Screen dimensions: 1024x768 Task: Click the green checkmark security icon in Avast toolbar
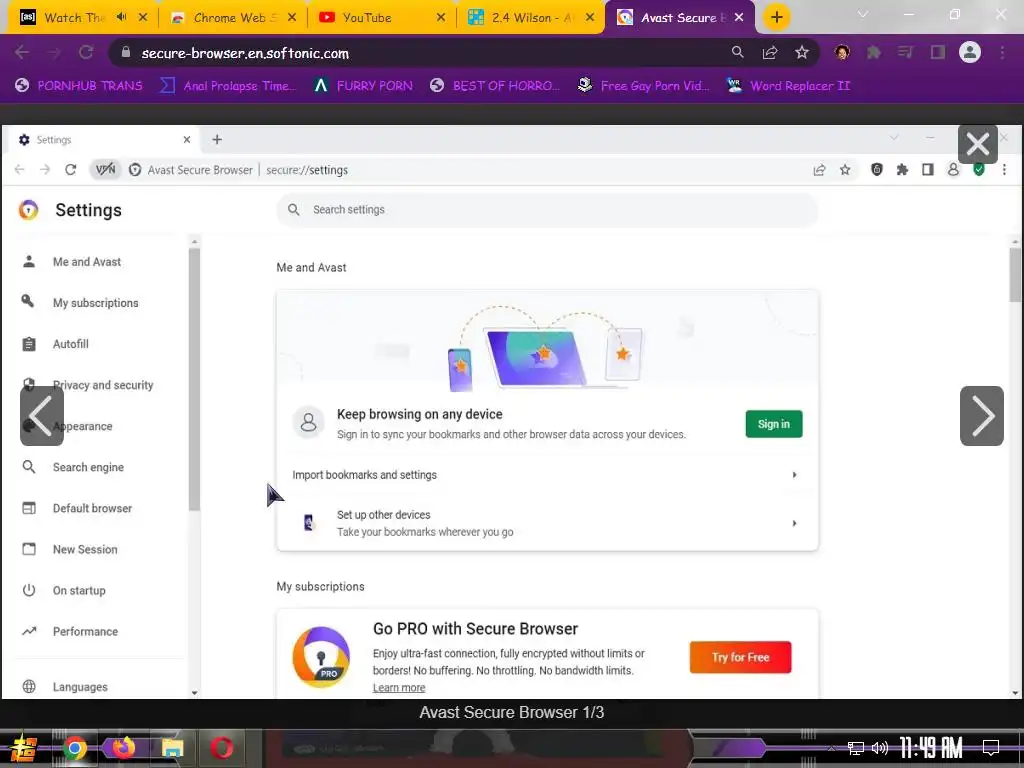[979, 170]
